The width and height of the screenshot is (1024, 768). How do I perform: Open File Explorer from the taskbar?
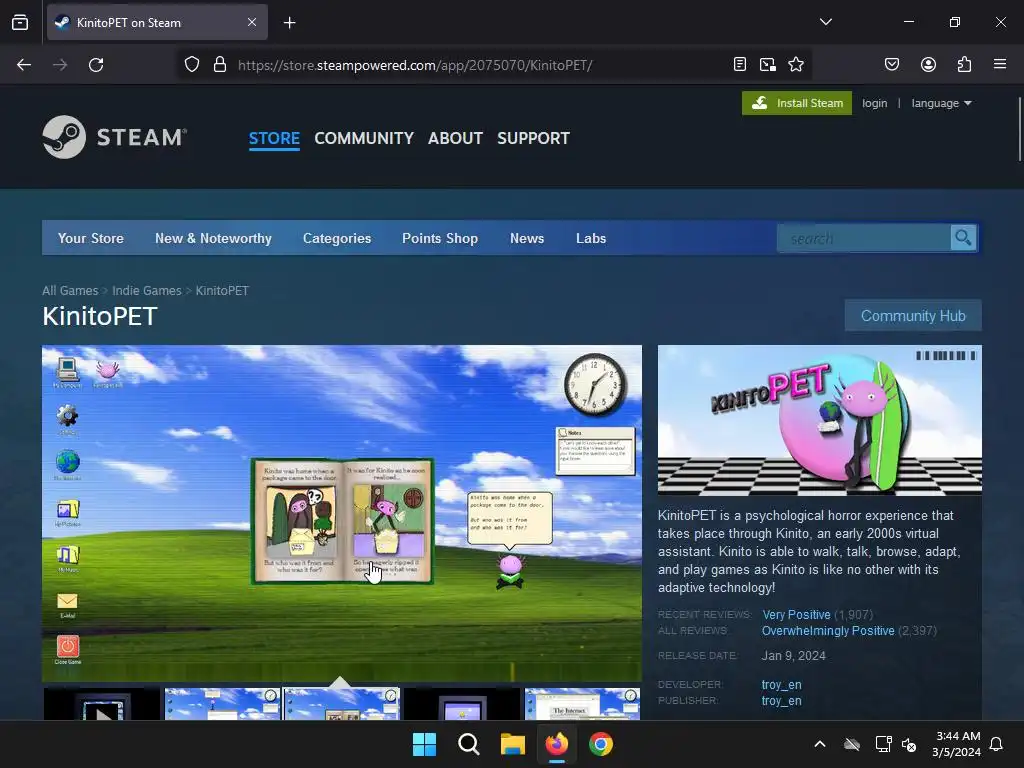click(513, 744)
